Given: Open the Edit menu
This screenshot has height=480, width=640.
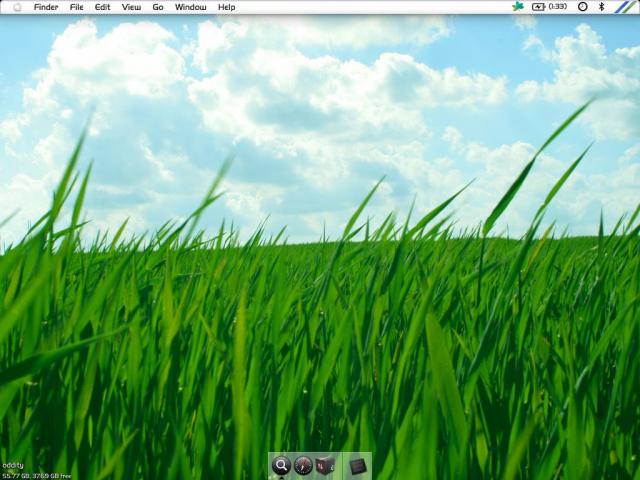Looking at the screenshot, I should [102, 7].
